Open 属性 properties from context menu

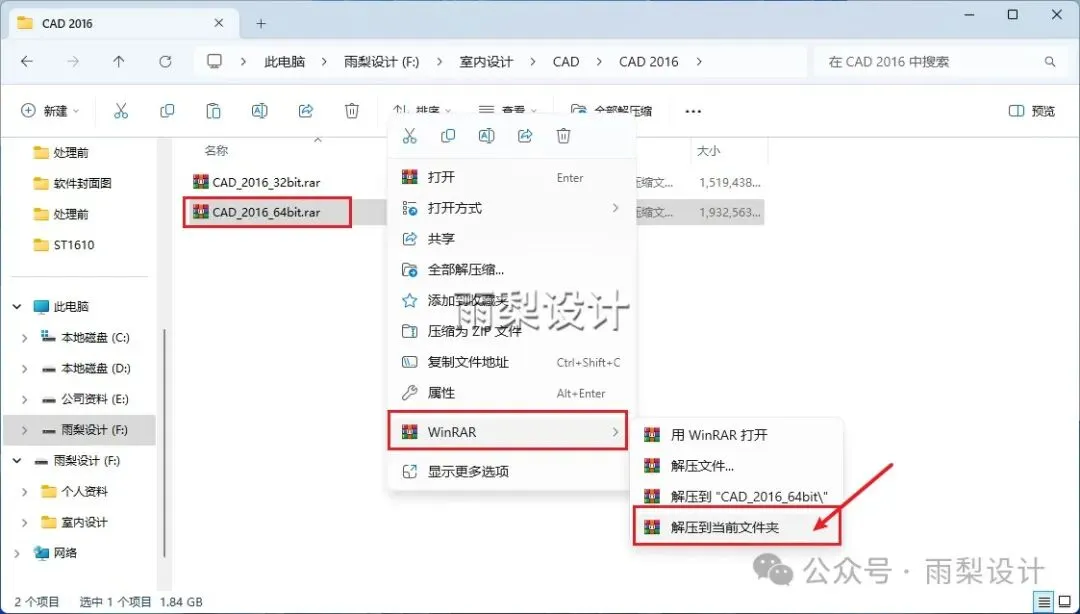pos(510,393)
